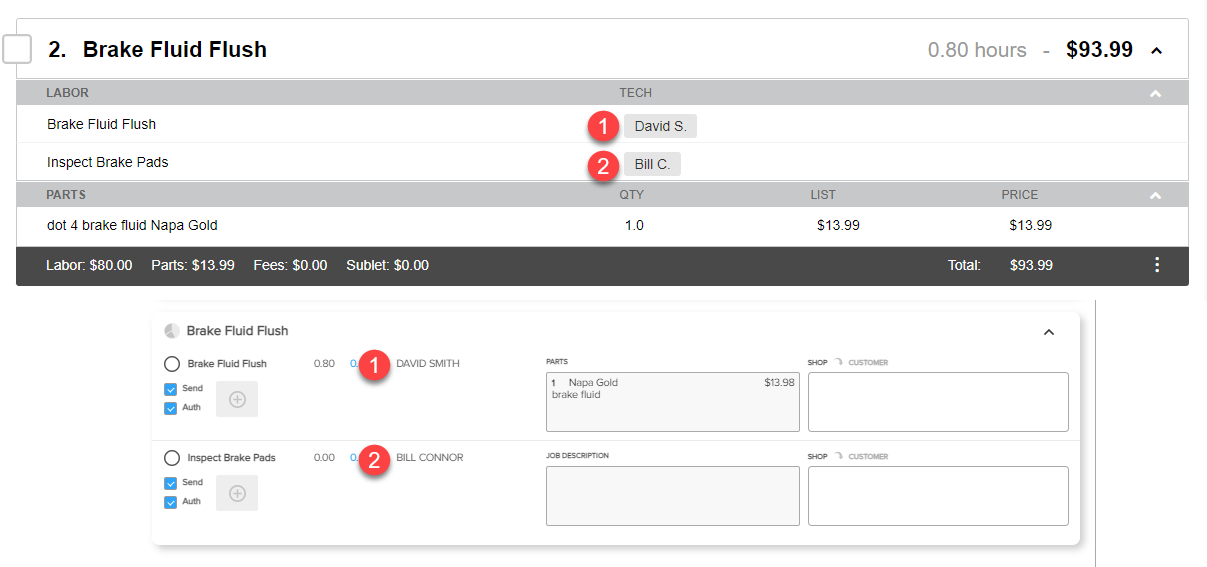1207x567 pixels.
Task: Click in the Job Description text box
Action: (673, 496)
